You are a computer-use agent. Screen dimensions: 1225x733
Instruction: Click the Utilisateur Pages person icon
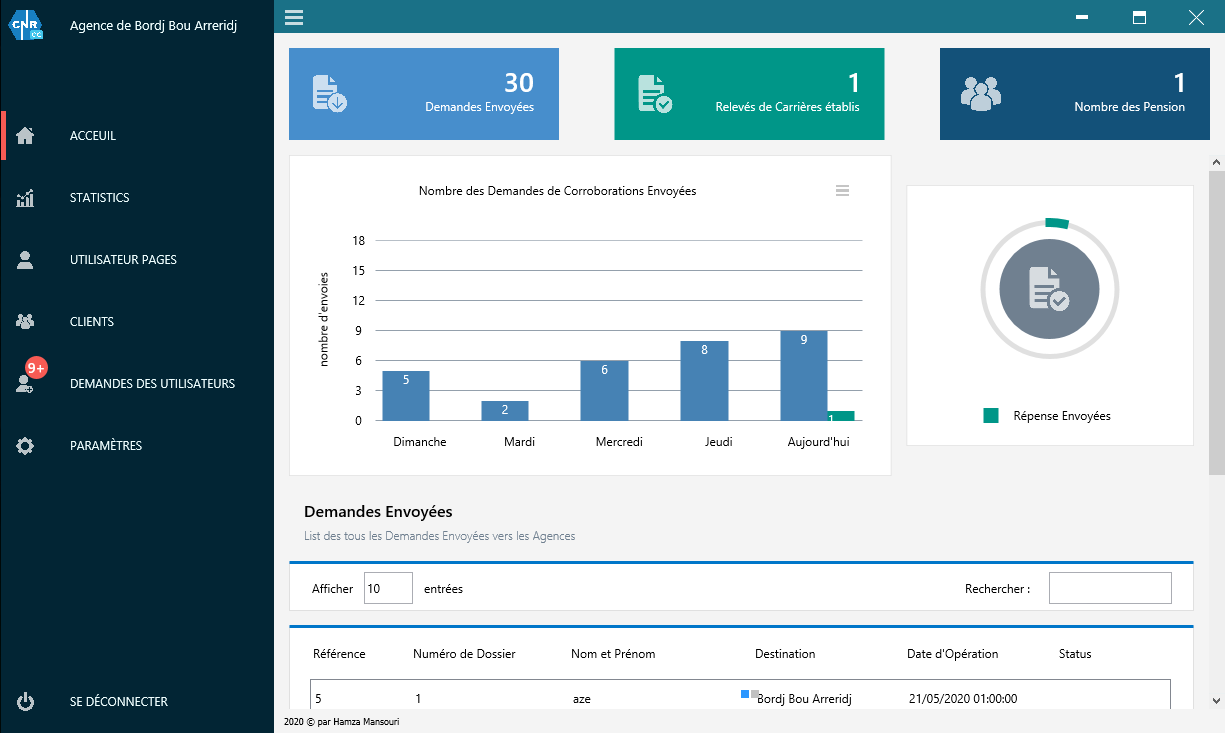pyautogui.click(x=26, y=260)
